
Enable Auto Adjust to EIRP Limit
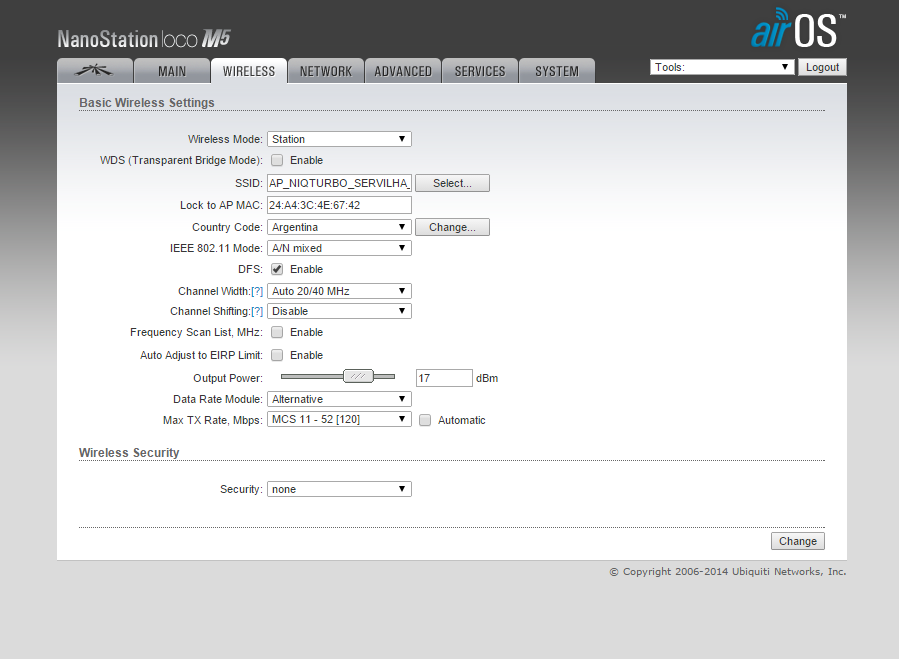[277, 355]
